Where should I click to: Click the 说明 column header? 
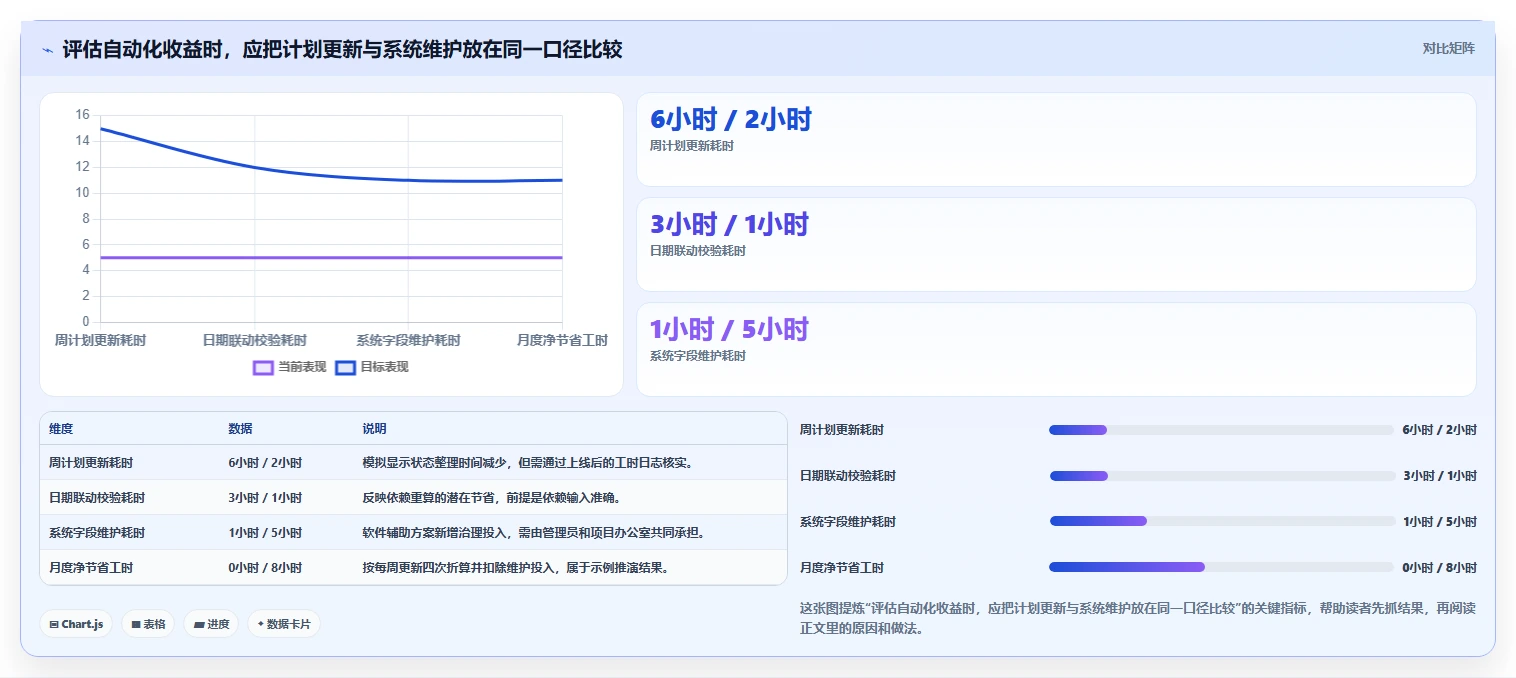[374, 429]
